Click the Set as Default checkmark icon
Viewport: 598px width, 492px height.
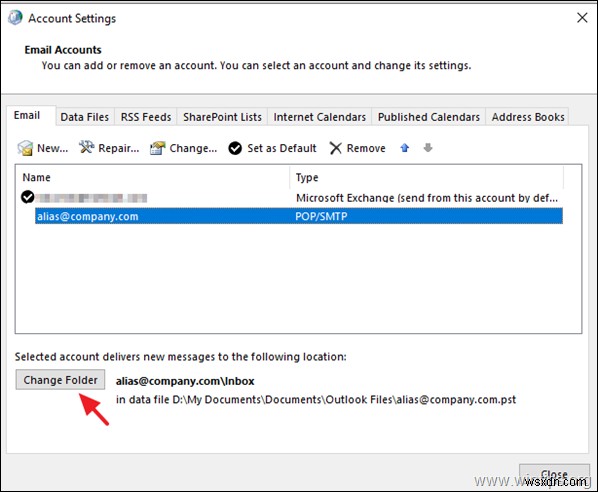click(235, 148)
